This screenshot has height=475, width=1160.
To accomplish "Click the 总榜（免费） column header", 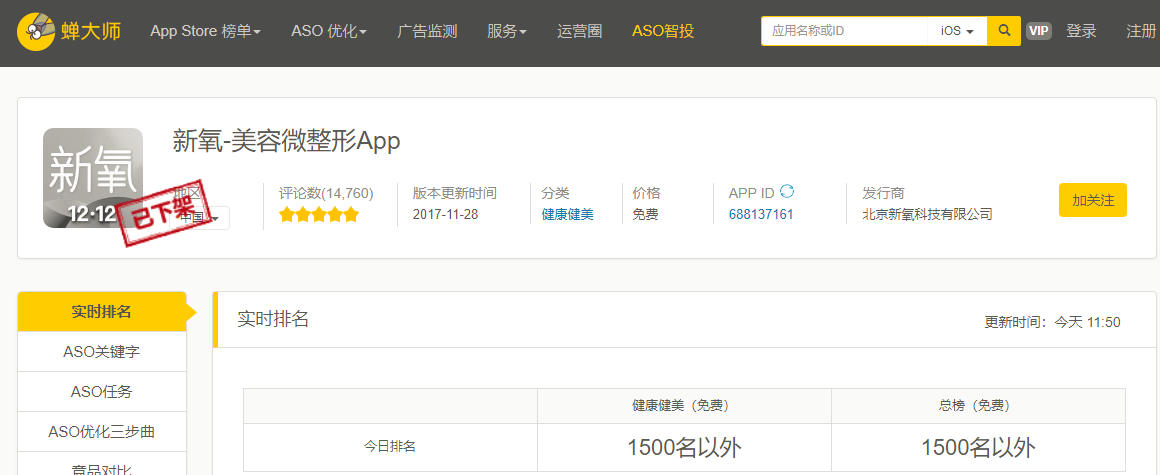I will coord(978,406).
